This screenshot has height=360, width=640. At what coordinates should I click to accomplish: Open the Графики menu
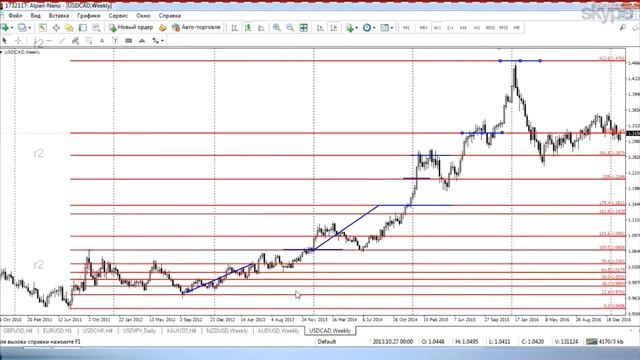coord(89,16)
